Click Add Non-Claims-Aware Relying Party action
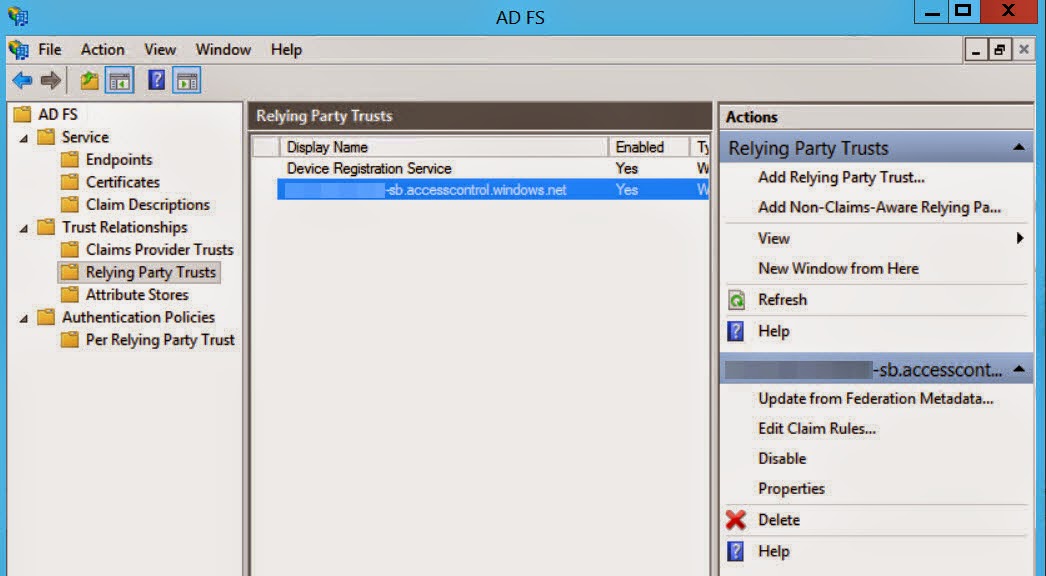The width and height of the screenshot is (1046, 576). click(879, 208)
